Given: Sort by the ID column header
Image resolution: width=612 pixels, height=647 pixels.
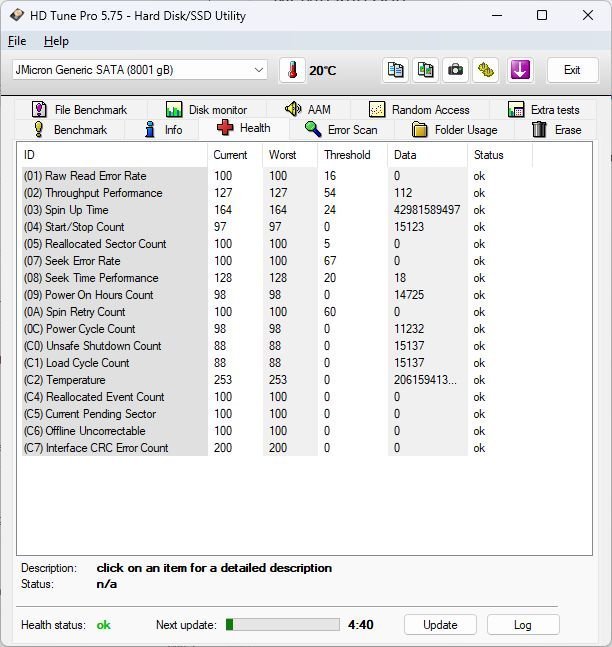Looking at the screenshot, I should coord(112,155).
